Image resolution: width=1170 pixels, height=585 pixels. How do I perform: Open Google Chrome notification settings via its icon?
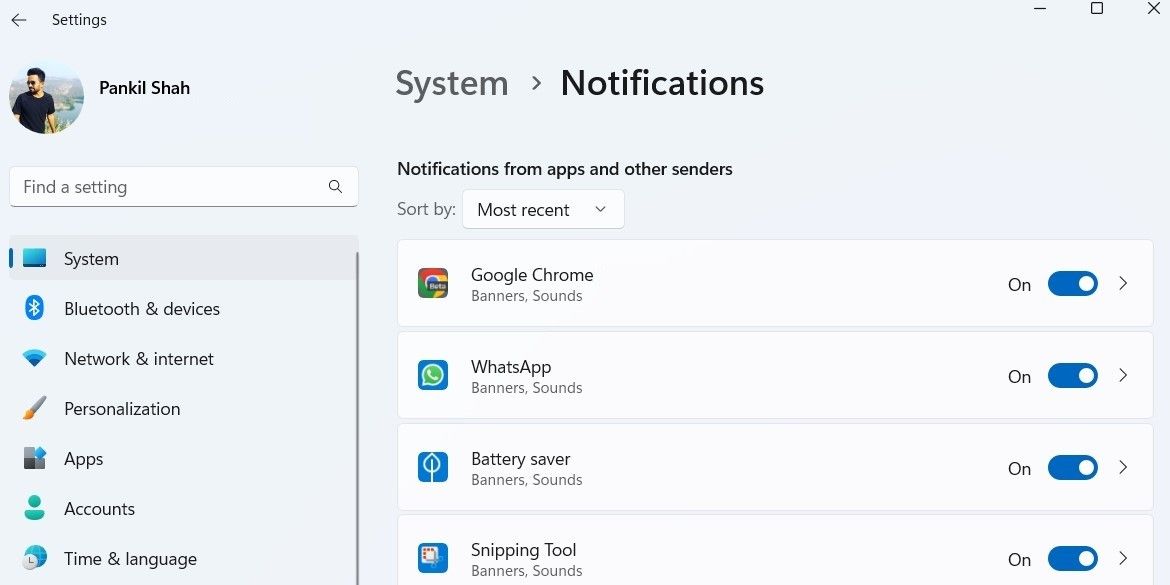click(432, 283)
